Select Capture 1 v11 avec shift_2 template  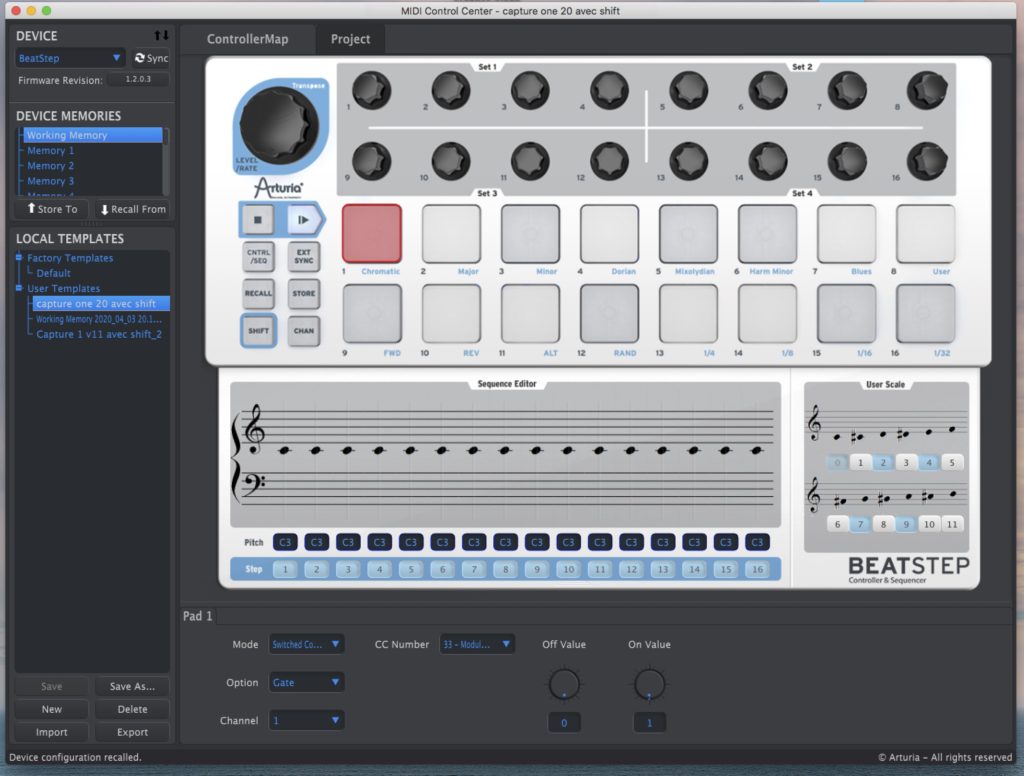(x=99, y=334)
